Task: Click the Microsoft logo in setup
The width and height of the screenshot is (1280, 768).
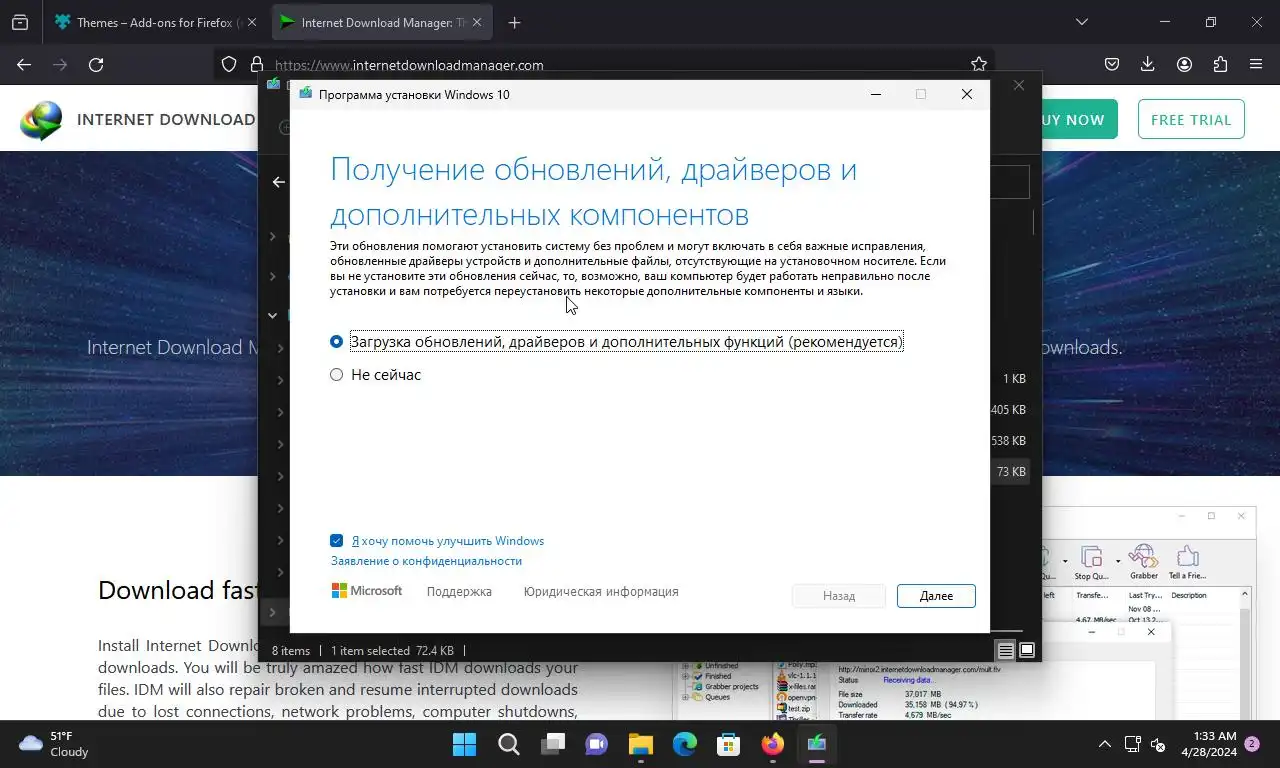Action: coord(367,591)
